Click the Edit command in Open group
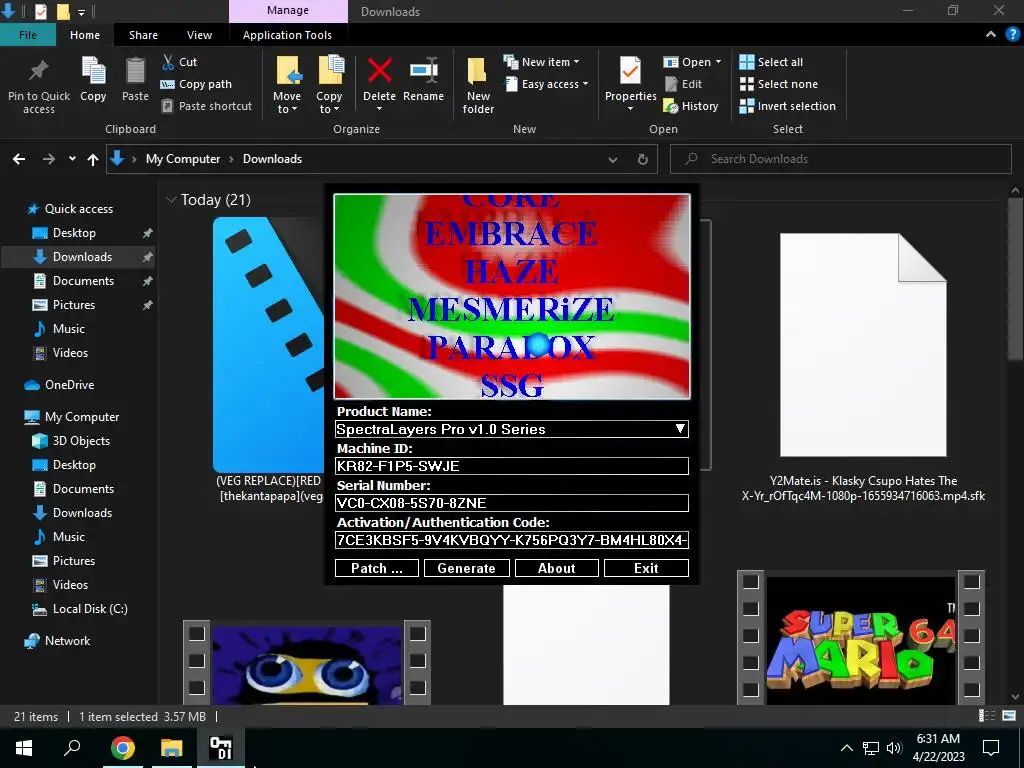The width and height of the screenshot is (1024, 768). pos(683,84)
